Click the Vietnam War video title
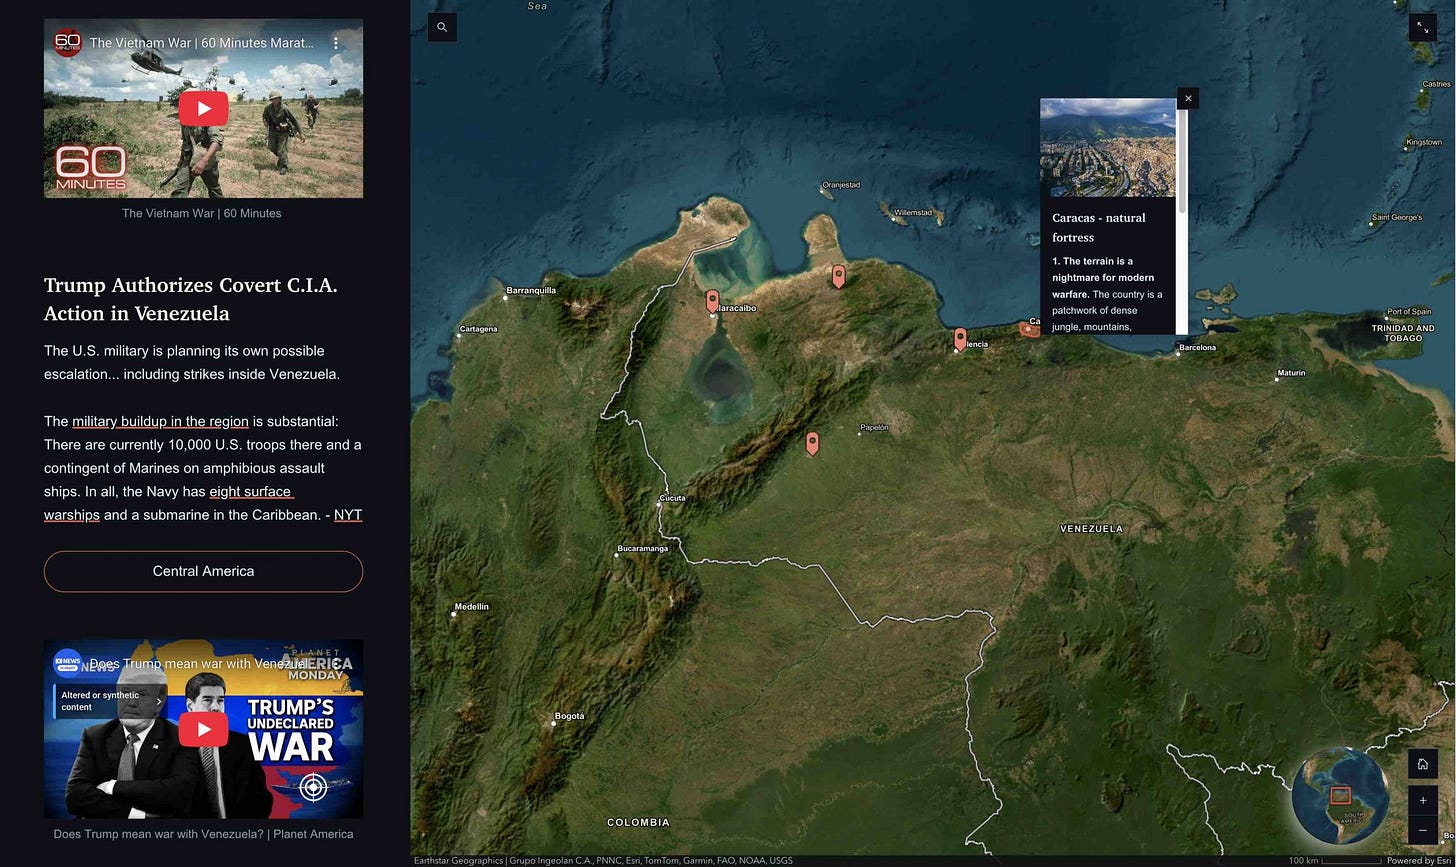Image resolution: width=1456 pixels, height=867 pixels. coord(201,43)
